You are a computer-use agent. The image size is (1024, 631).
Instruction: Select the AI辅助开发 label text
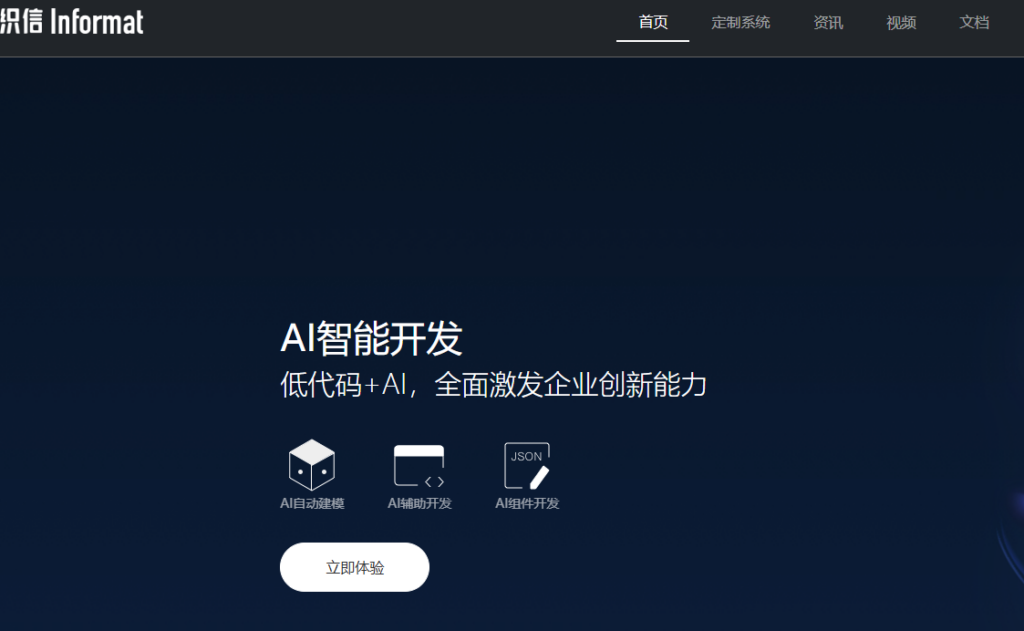pos(420,504)
